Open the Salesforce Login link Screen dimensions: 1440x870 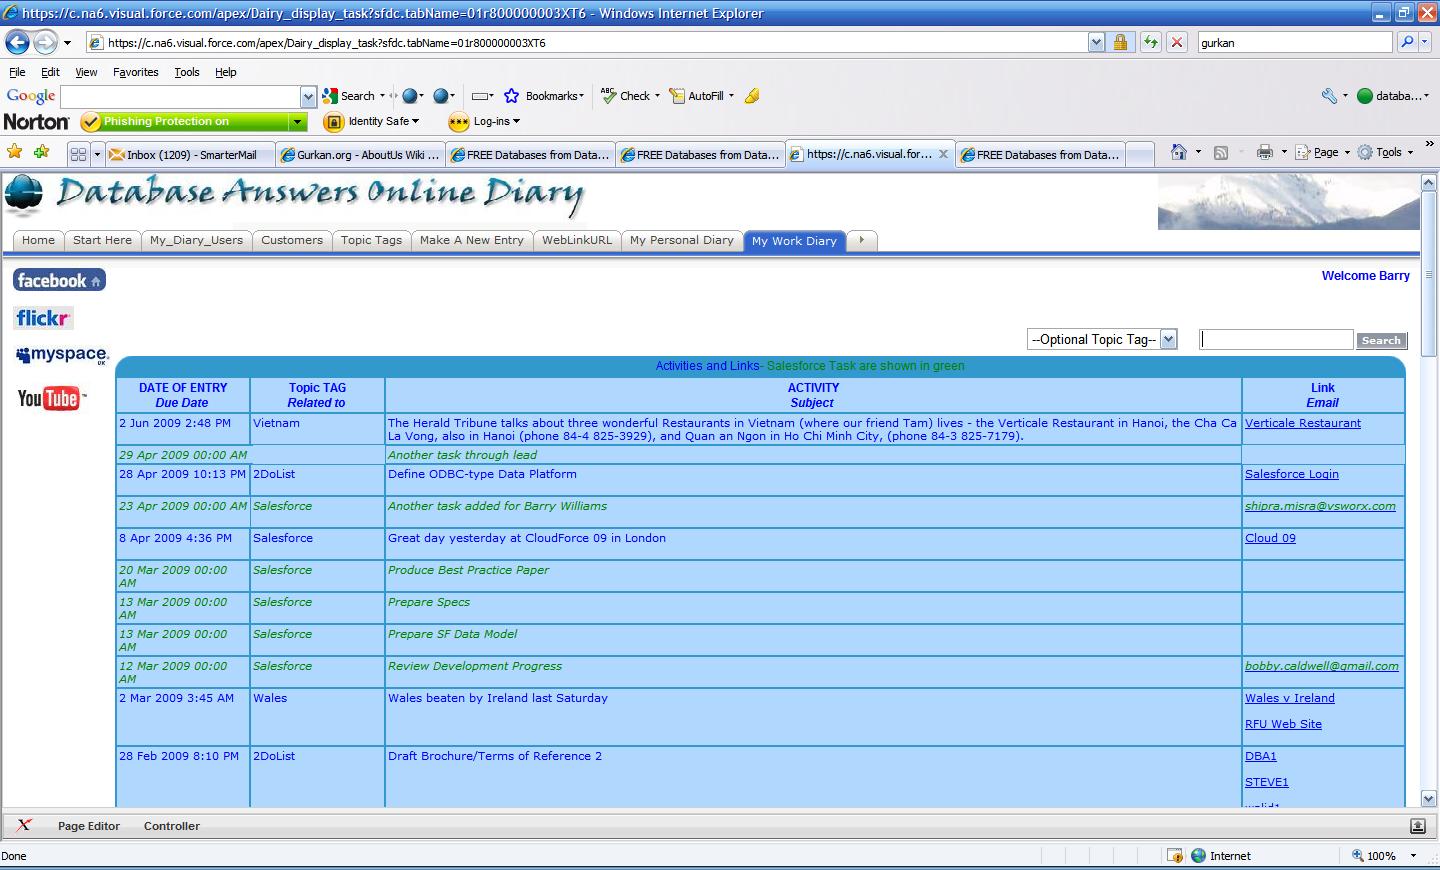coord(1291,474)
